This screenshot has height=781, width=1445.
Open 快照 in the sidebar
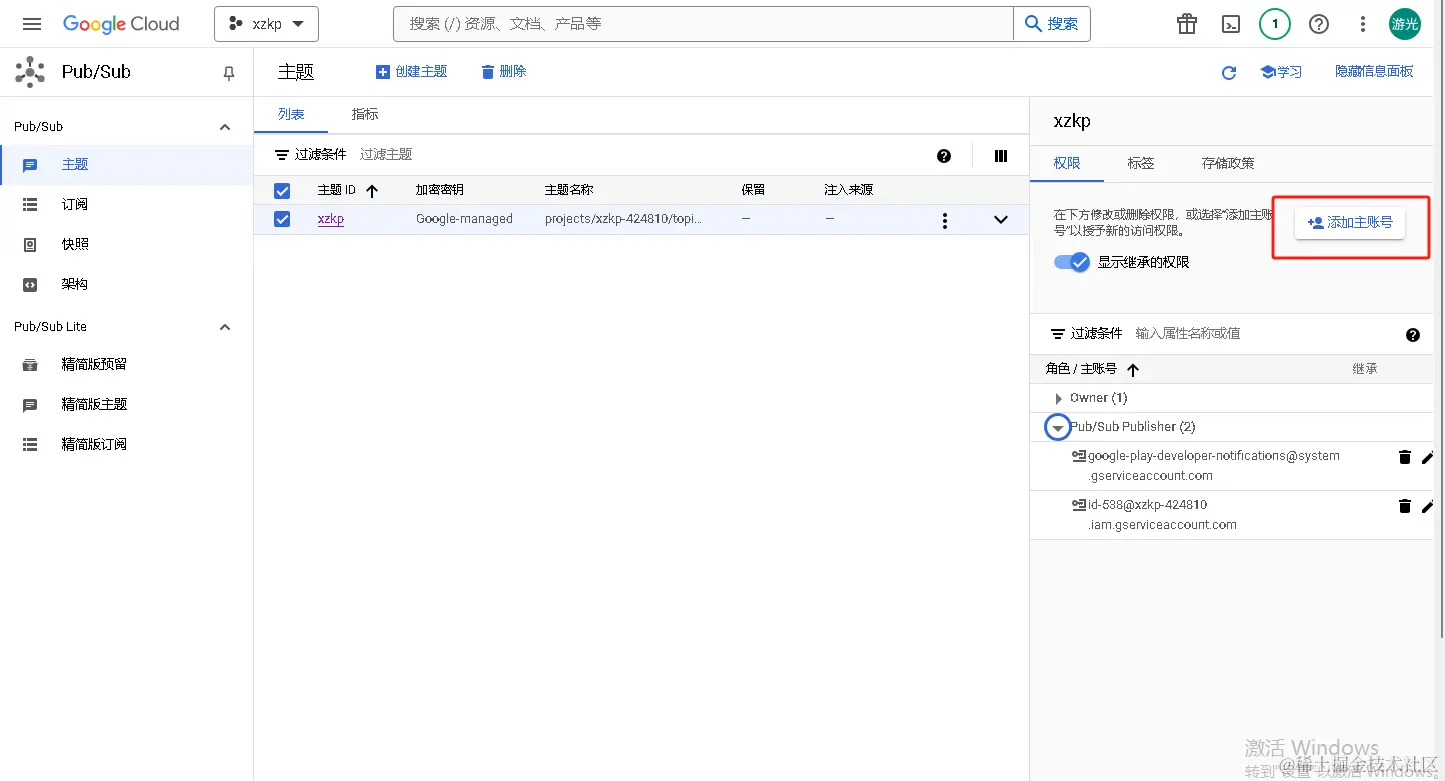(x=126, y=244)
